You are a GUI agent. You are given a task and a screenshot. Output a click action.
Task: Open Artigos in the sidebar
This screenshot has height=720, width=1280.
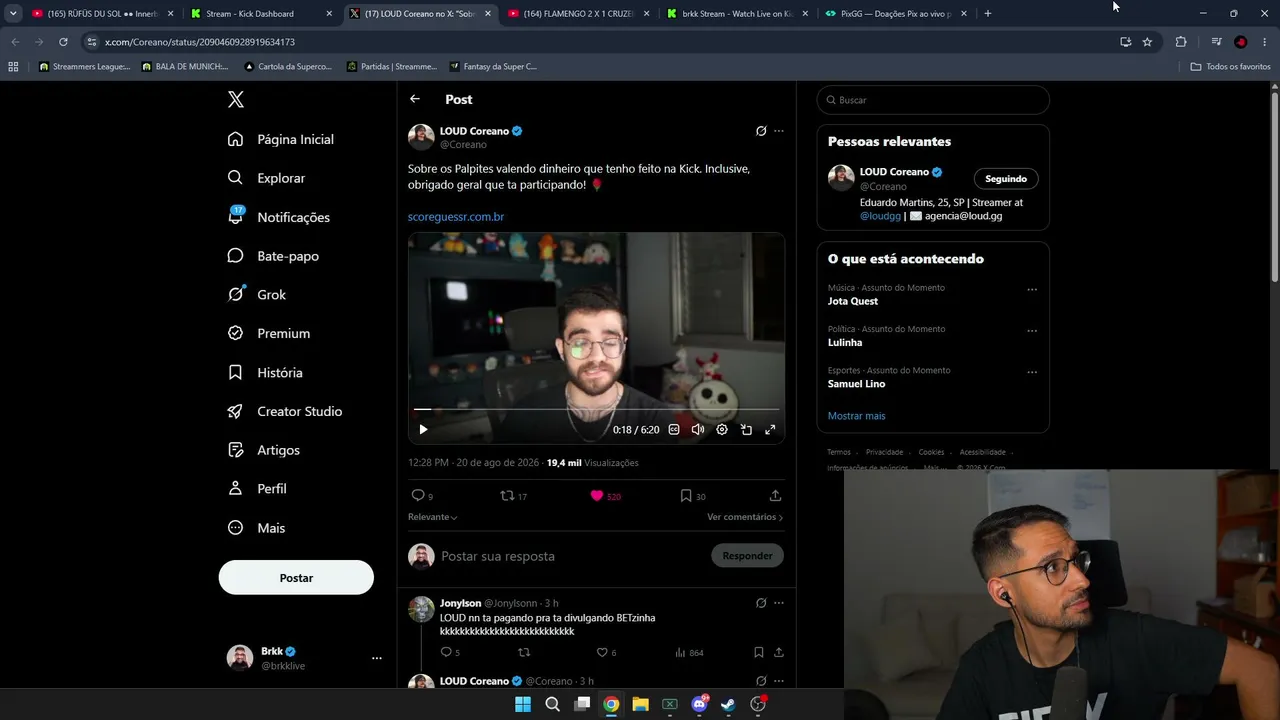point(264,450)
